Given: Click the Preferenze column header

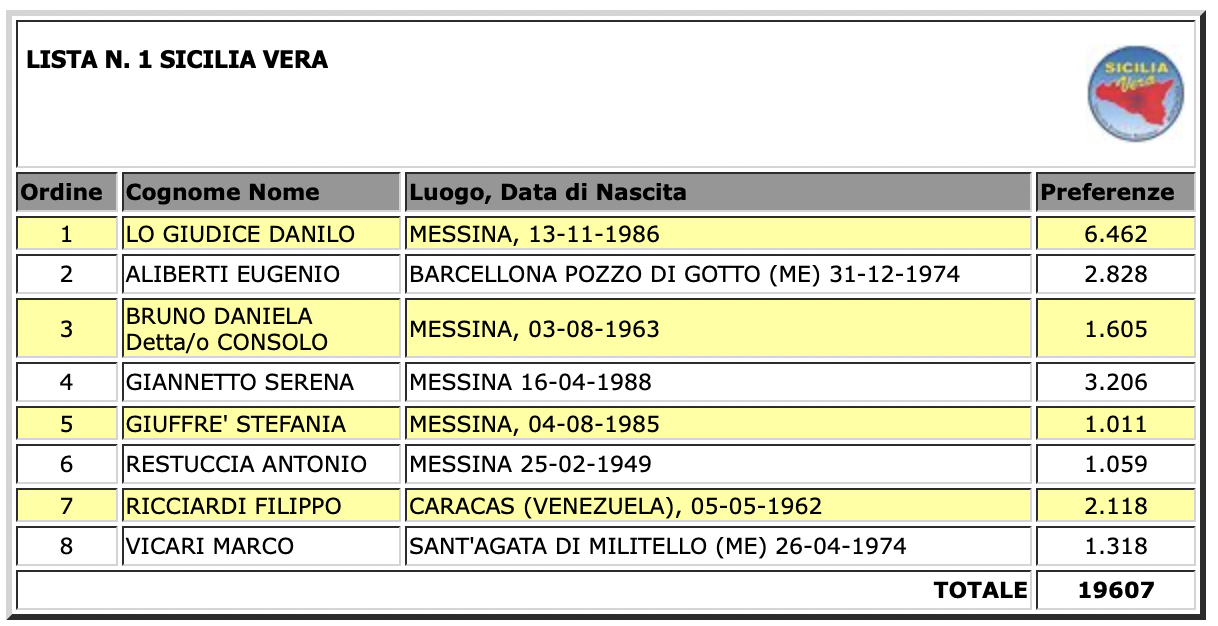Looking at the screenshot, I should (x=1115, y=192).
